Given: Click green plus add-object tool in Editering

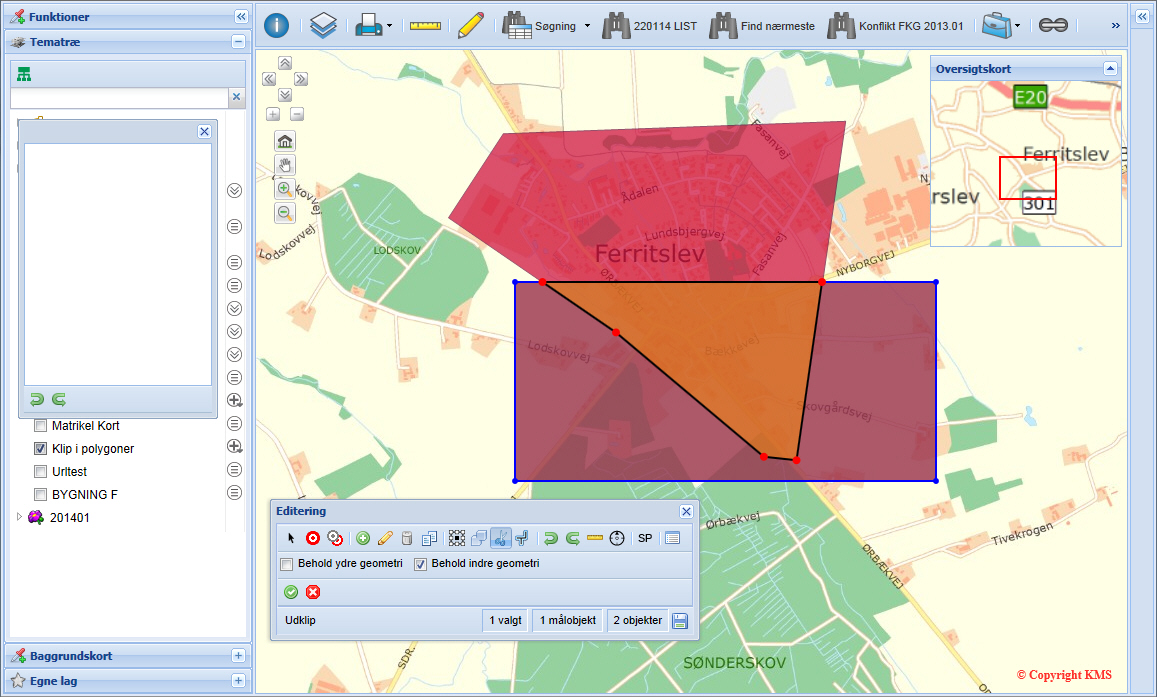Looking at the screenshot, I should point(362,538).
